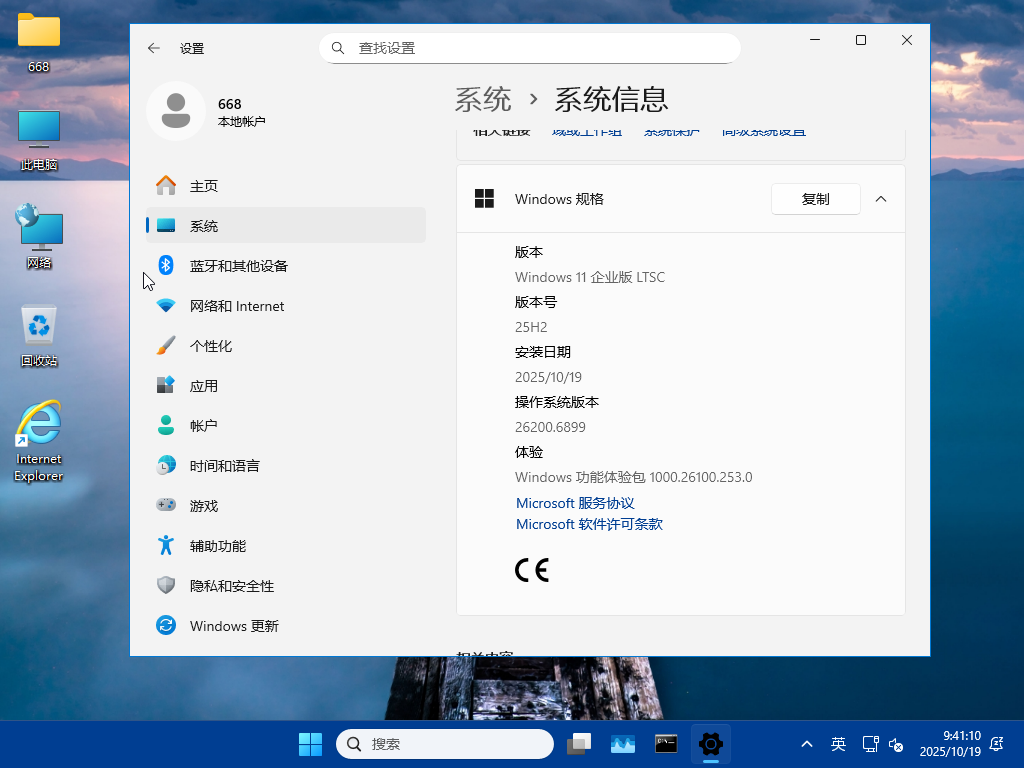Collapse the Windows 规格 section chevron

pos(881,199)
